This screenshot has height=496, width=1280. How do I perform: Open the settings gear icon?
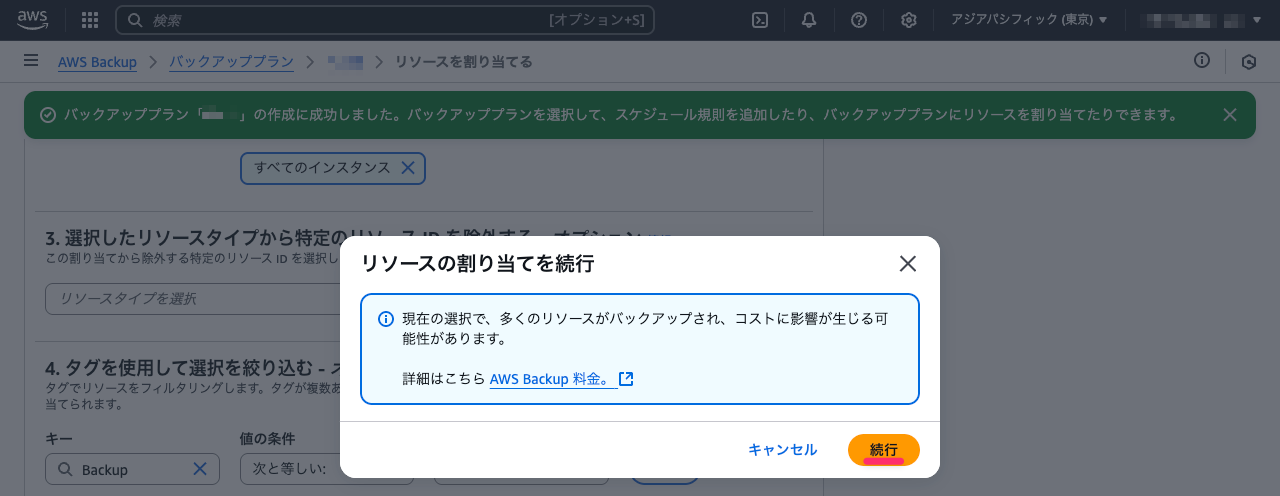[x=908, y=20]
